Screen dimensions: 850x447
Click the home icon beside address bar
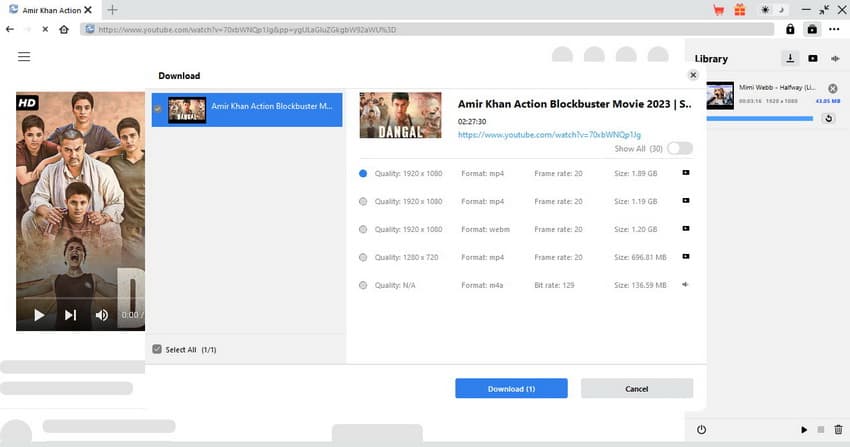[x=64, y=29]
